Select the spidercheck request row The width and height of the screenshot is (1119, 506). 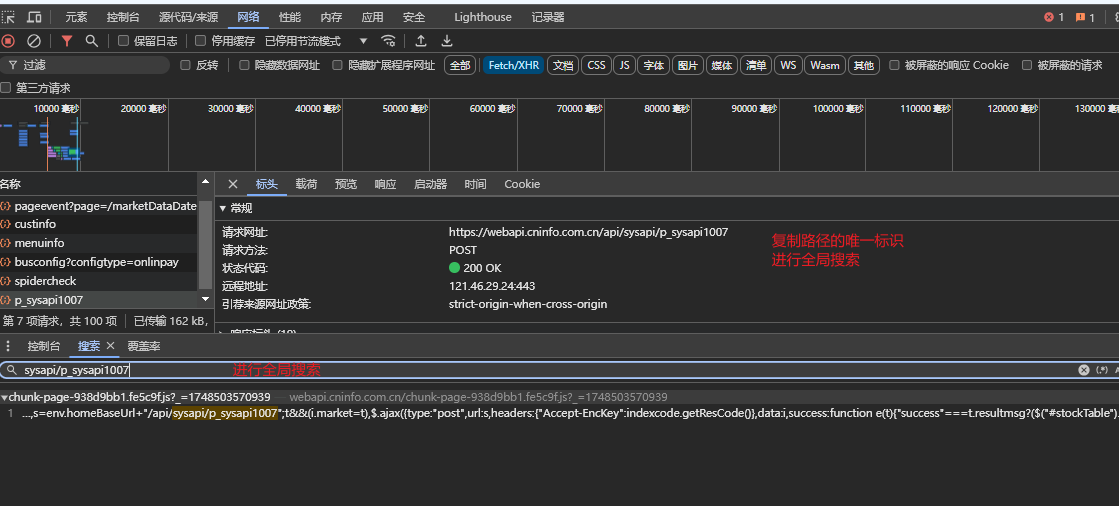(98, 281)
